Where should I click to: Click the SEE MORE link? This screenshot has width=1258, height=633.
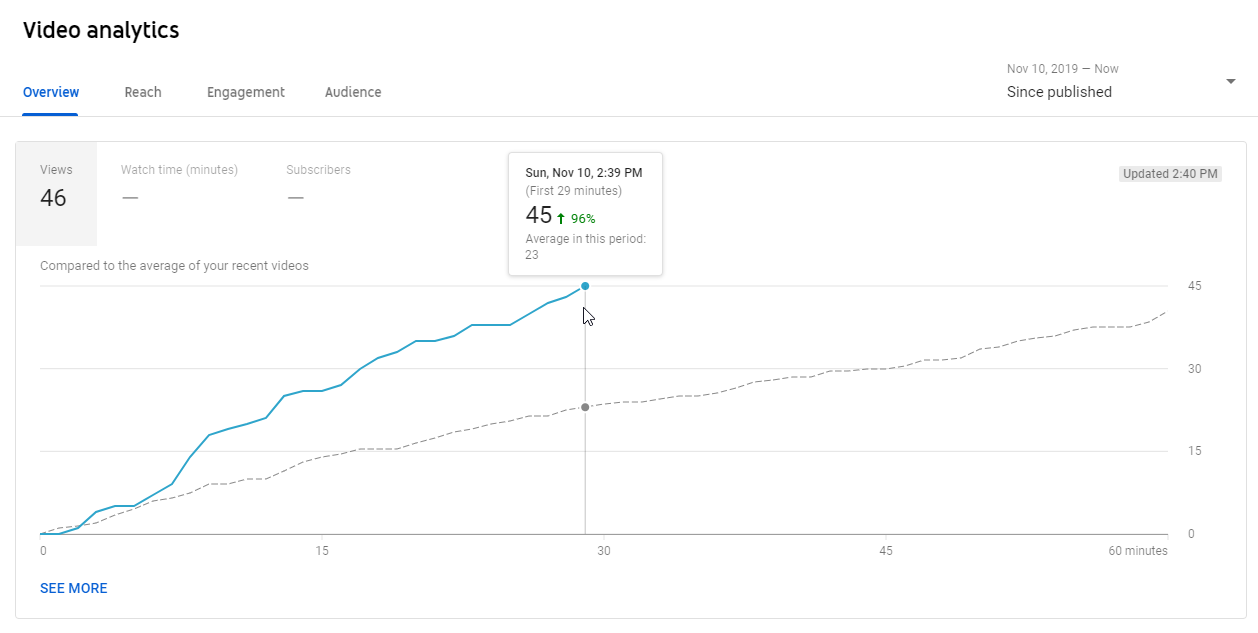(x=74, y=588)
